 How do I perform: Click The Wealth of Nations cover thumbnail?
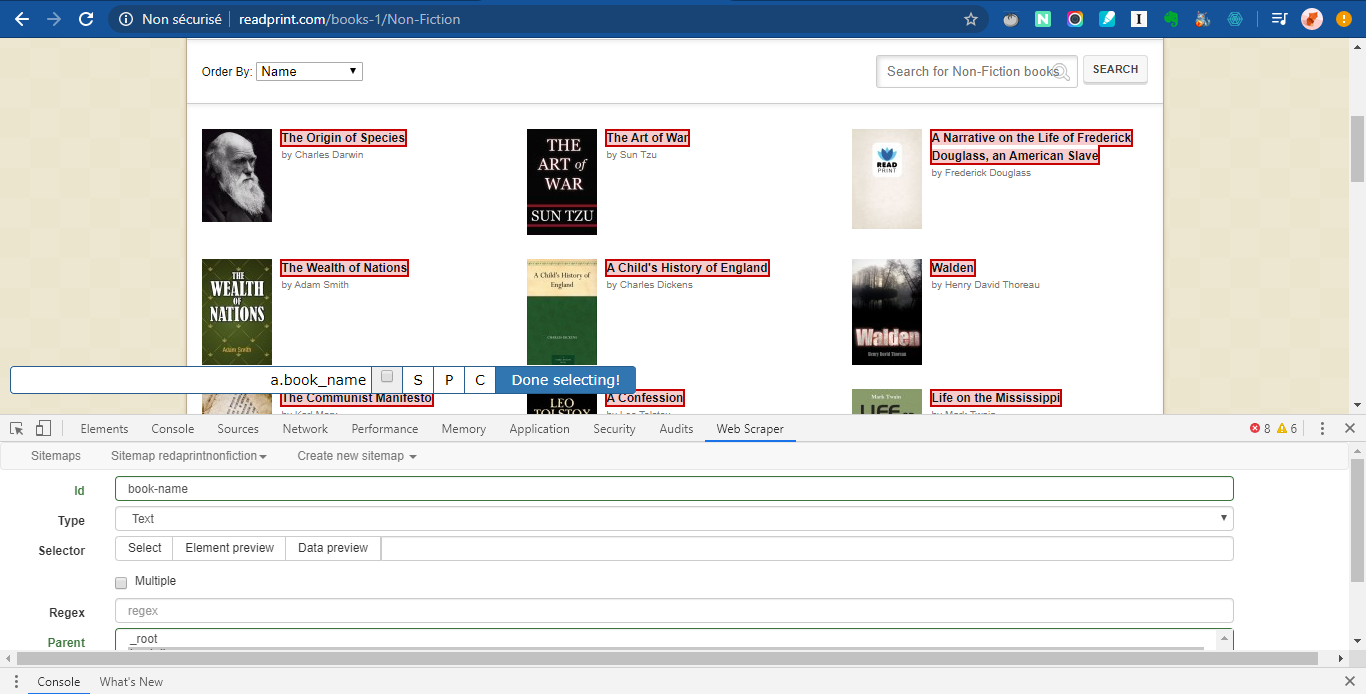coord(237,312)
